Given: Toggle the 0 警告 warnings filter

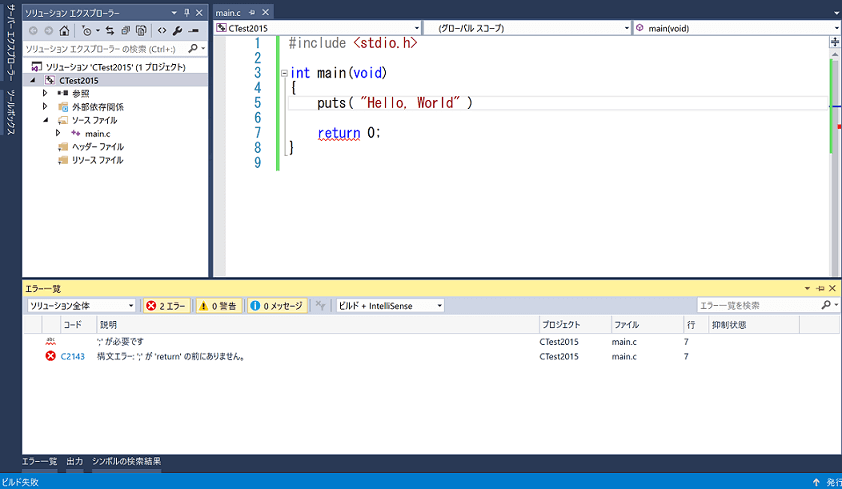Looking at the screenshot, I should click(219, 305).
